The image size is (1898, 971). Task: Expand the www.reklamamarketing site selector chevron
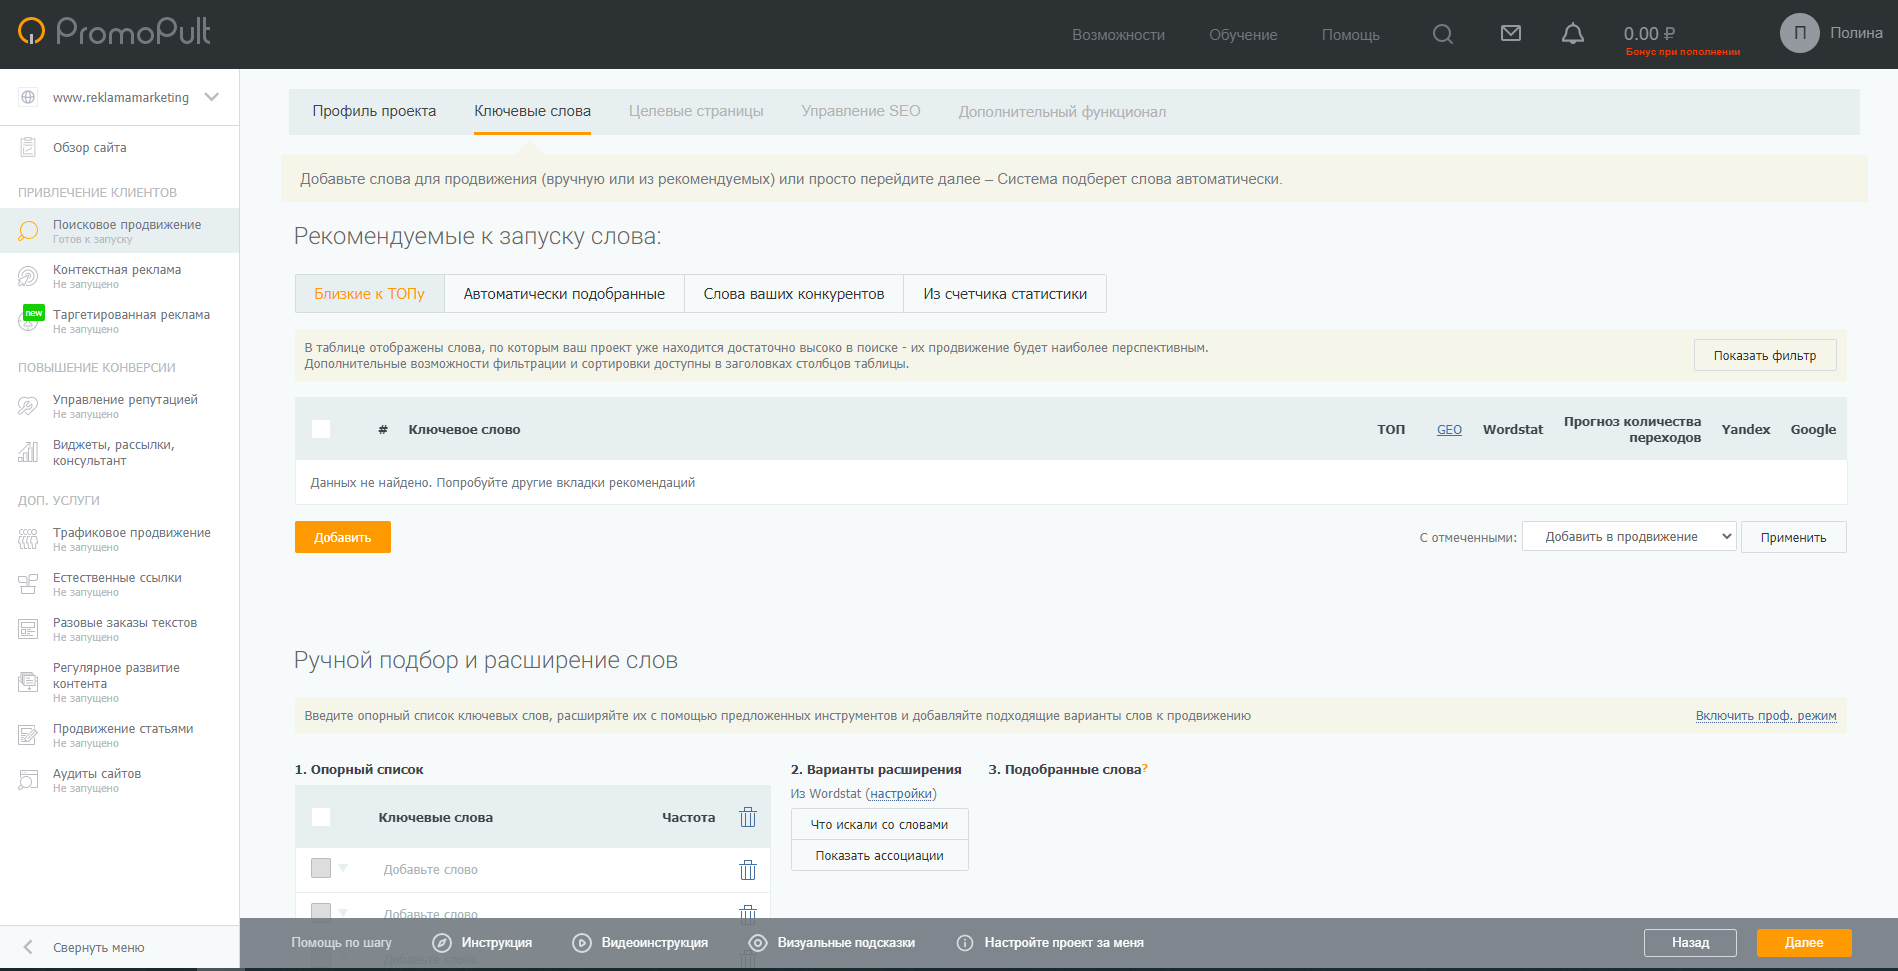coord(212,97)
